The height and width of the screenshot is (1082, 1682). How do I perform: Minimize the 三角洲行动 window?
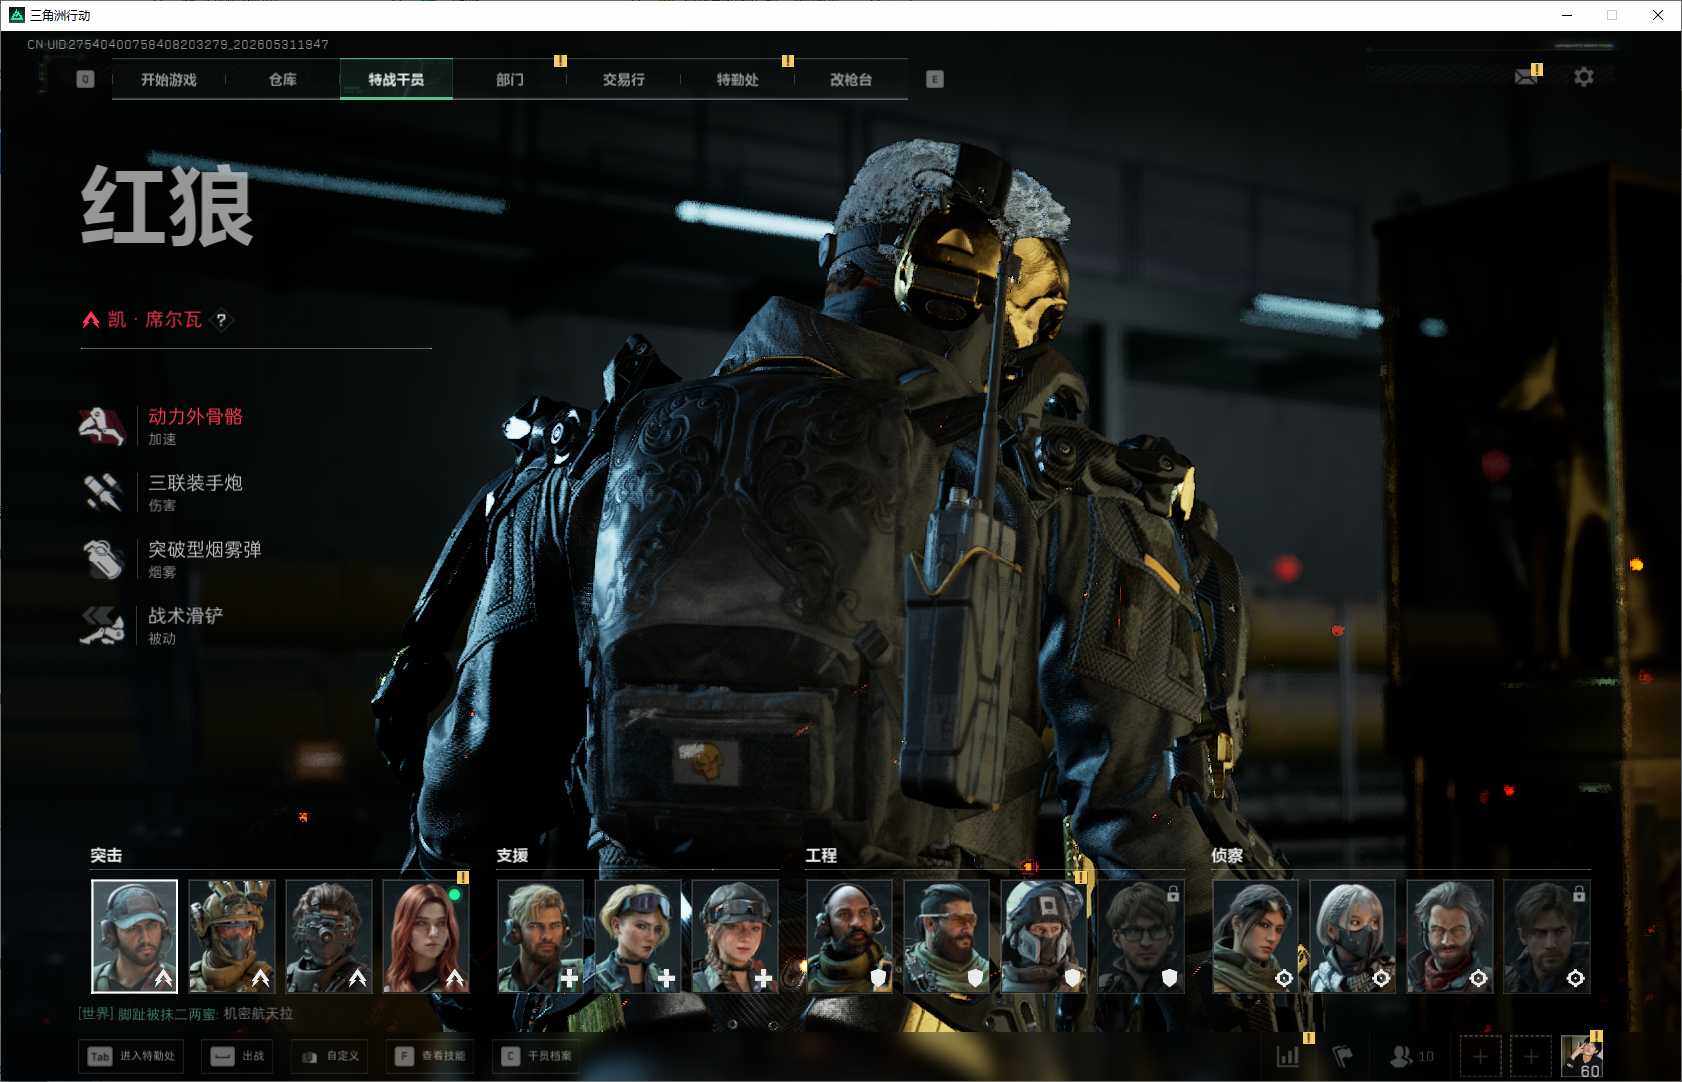1566,15
